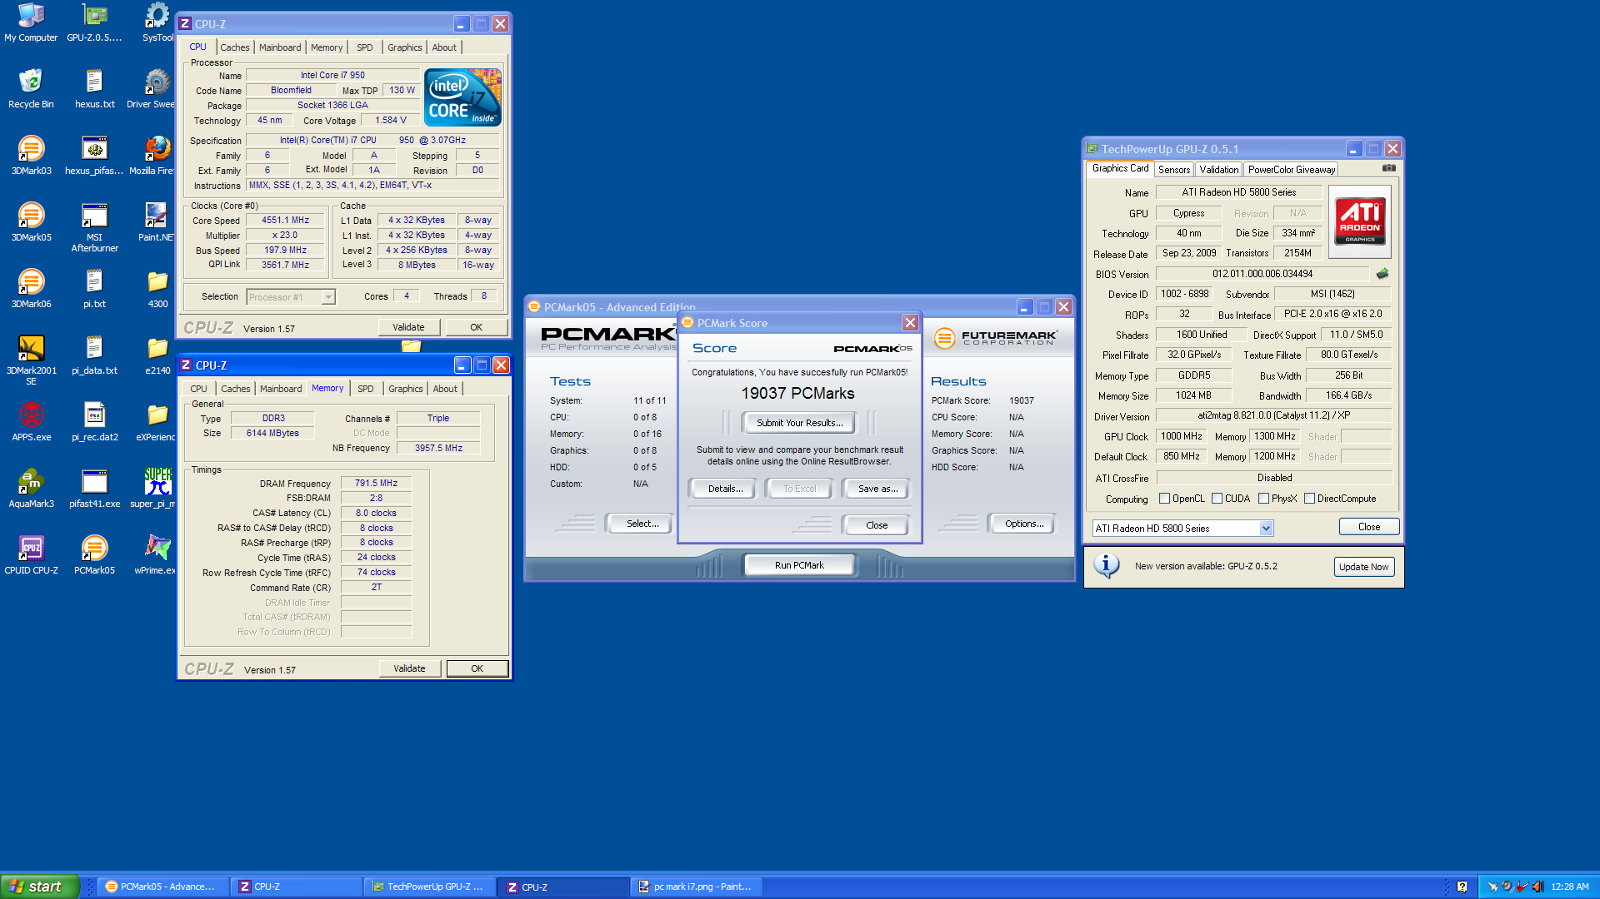Toggle the DirectCompute checkbox in GPU-Z
Image resolution: width=1600 pixels, height=899 pixels.
(x=1309, y=498)
